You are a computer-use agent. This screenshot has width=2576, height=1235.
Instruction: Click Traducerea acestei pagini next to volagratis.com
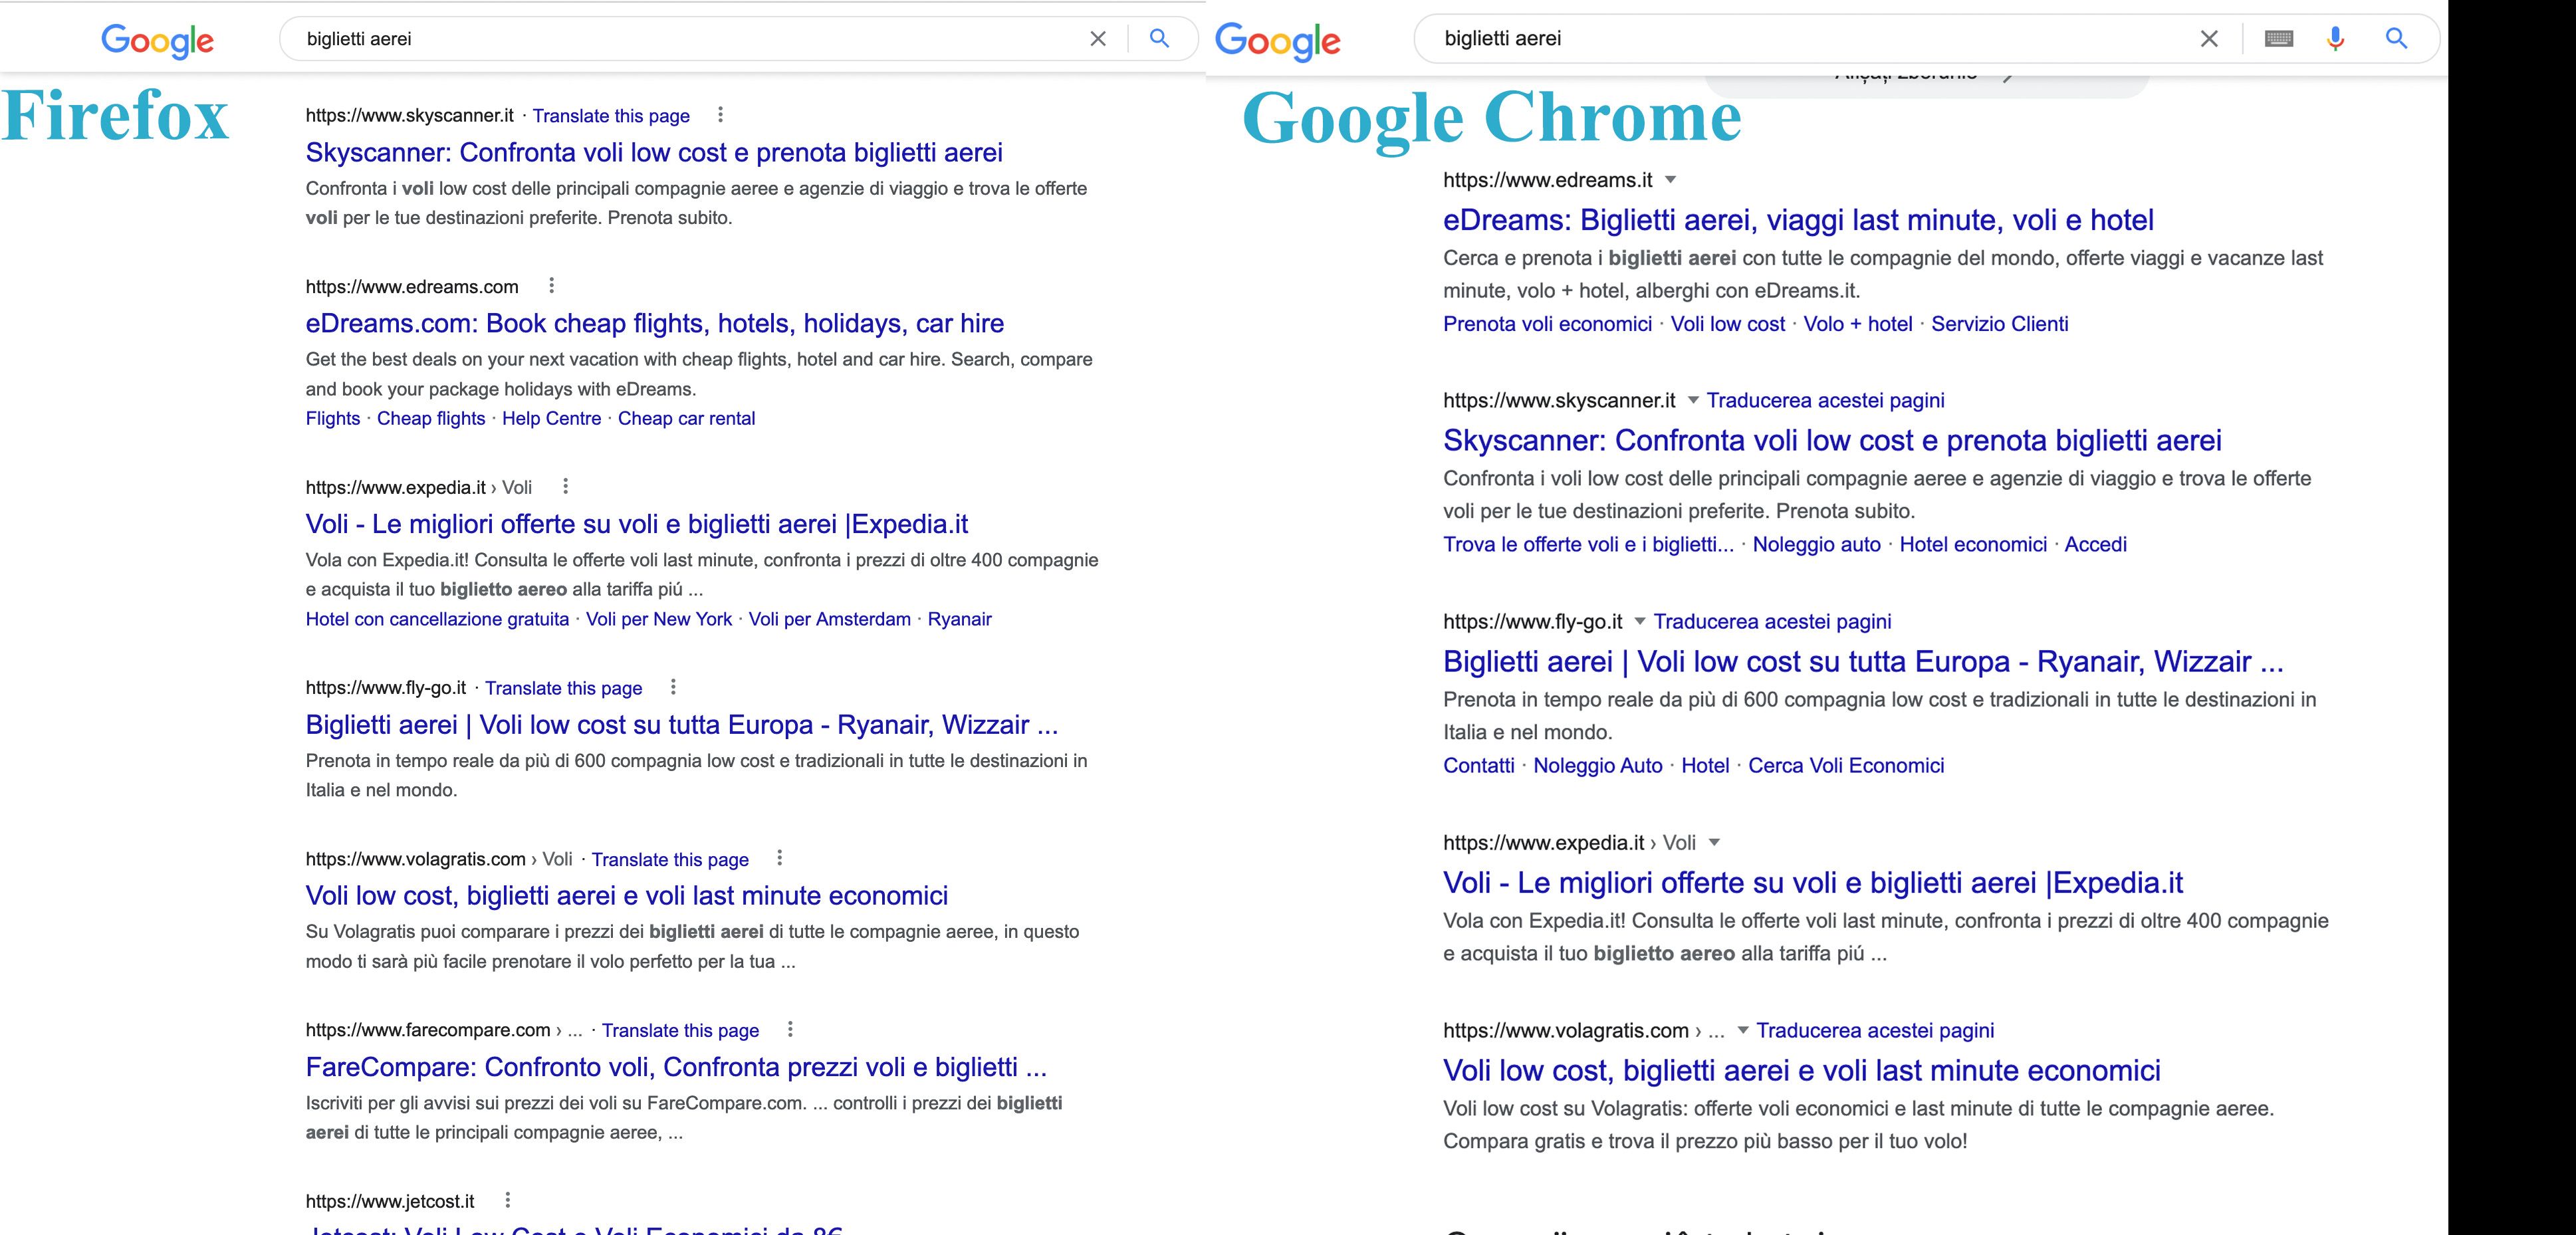click(1875, 1030)
